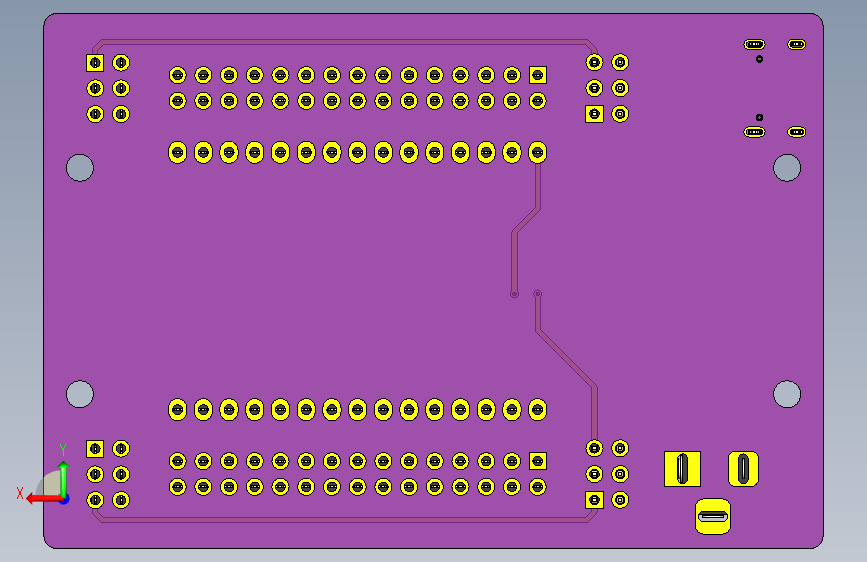Select the via ending the upper diagonal trace
This screenshot has height=562, width=867.
[x=514, y=294]
